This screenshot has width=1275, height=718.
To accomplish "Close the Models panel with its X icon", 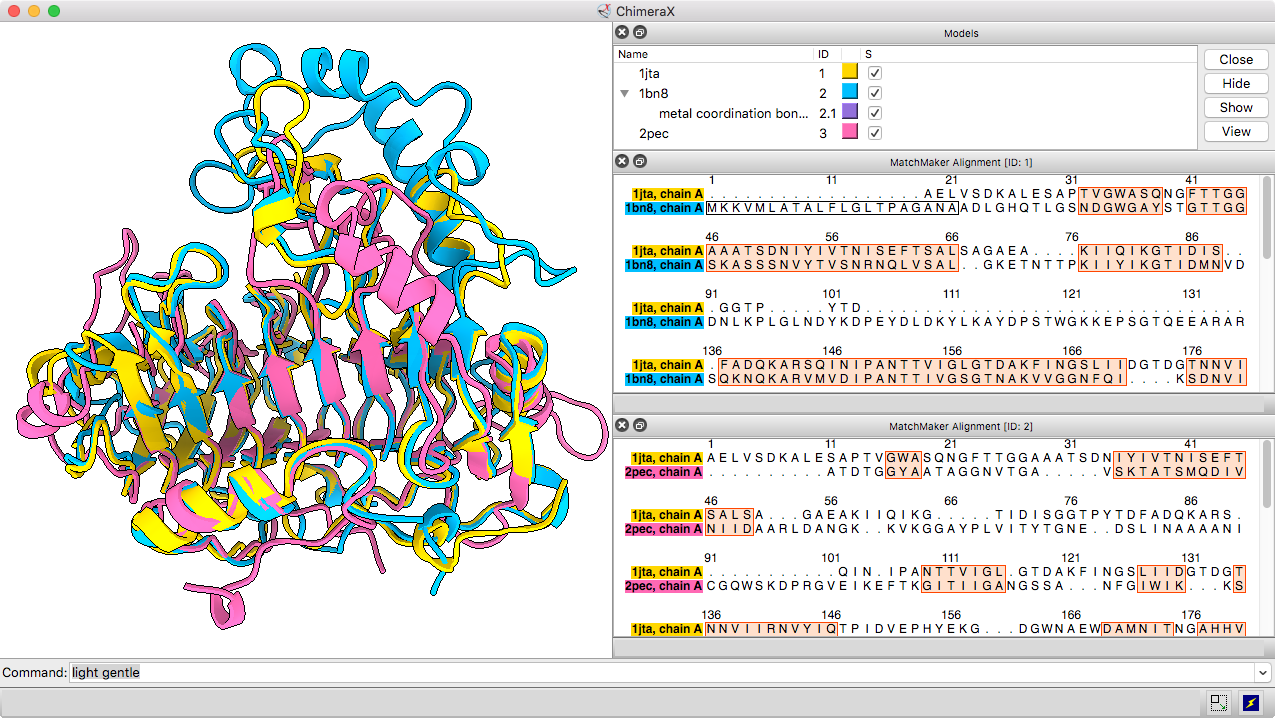I will click(622, 32).
